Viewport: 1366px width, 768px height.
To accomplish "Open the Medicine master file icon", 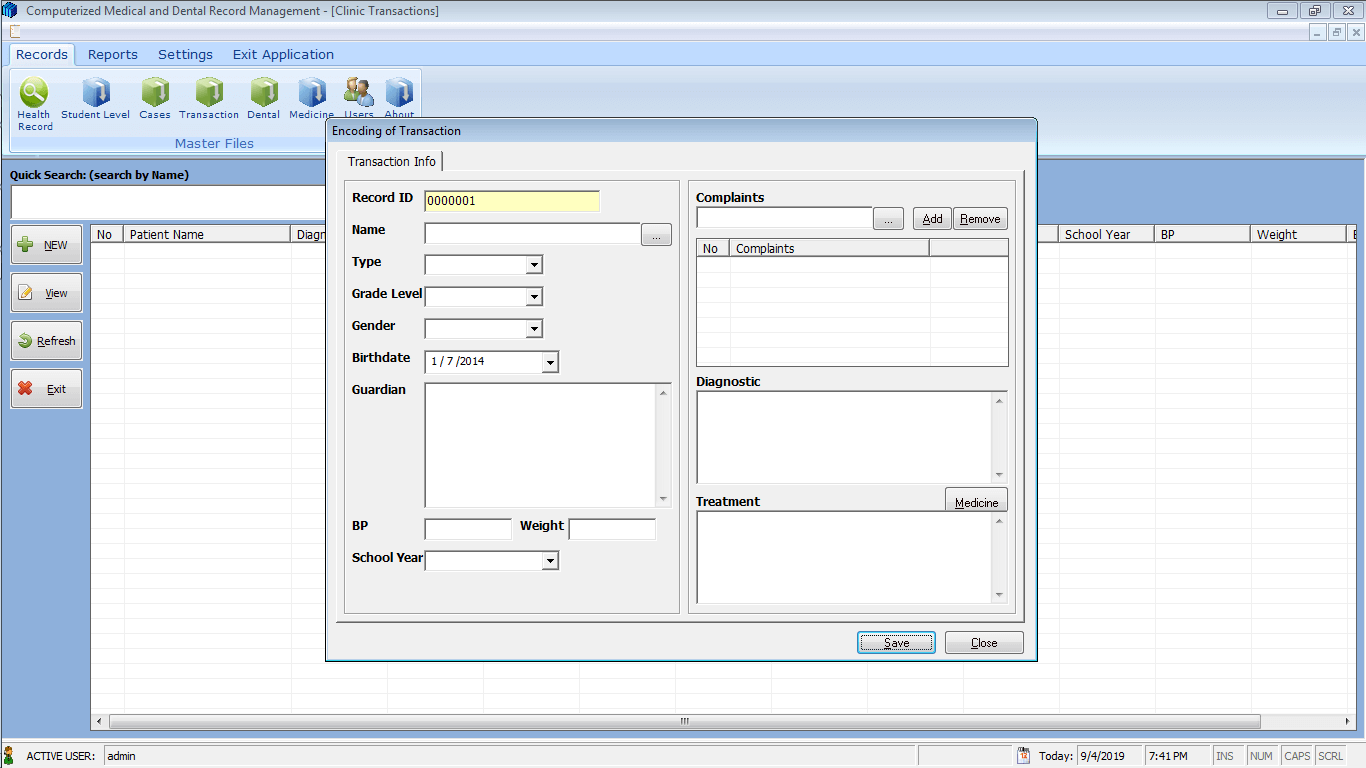I will (312, 99).
